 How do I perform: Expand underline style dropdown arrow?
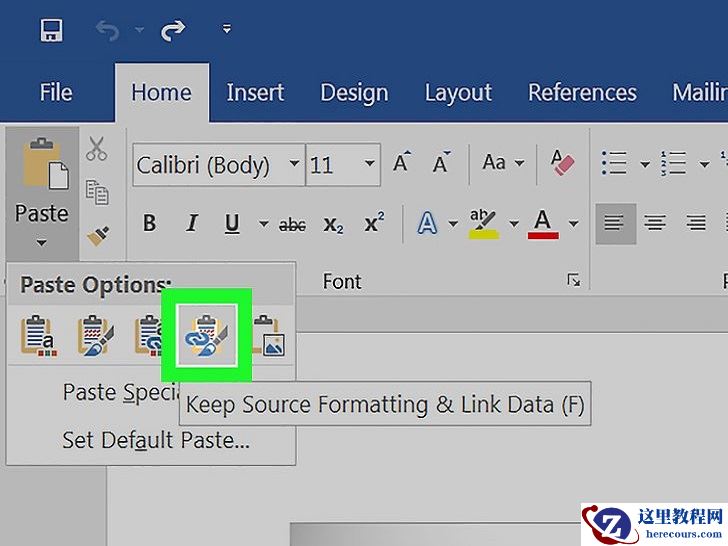(x=264, y=224)
